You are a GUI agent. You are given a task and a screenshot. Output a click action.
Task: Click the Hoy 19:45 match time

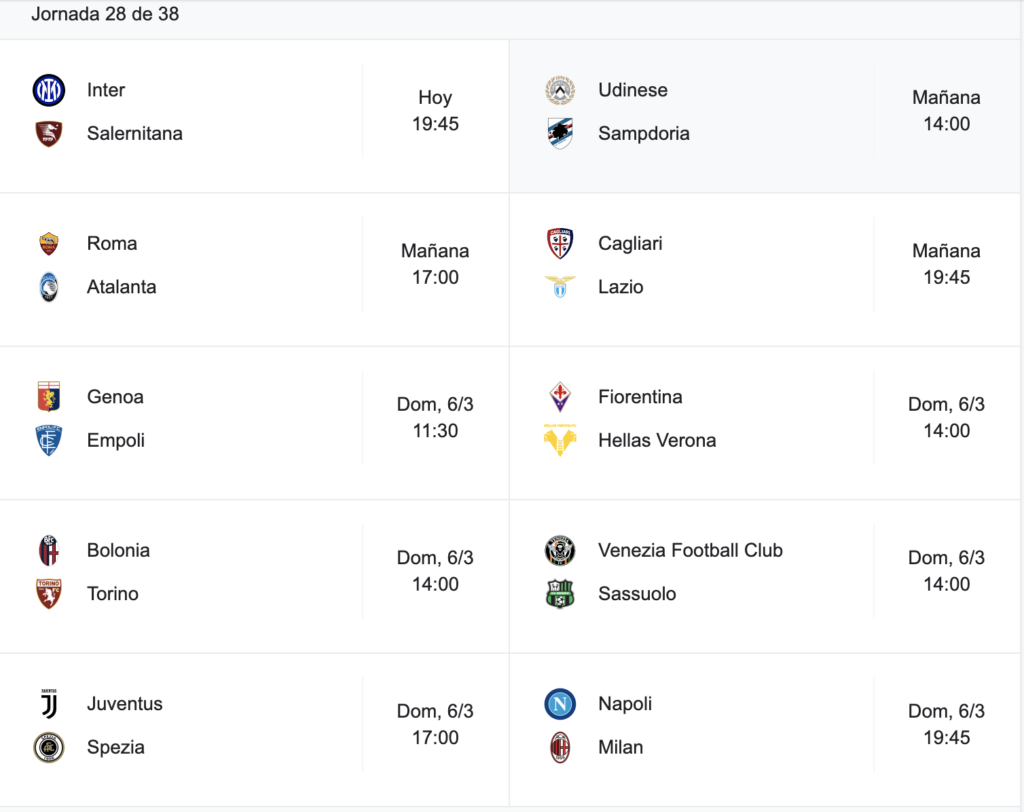click(x=436, y=110)
